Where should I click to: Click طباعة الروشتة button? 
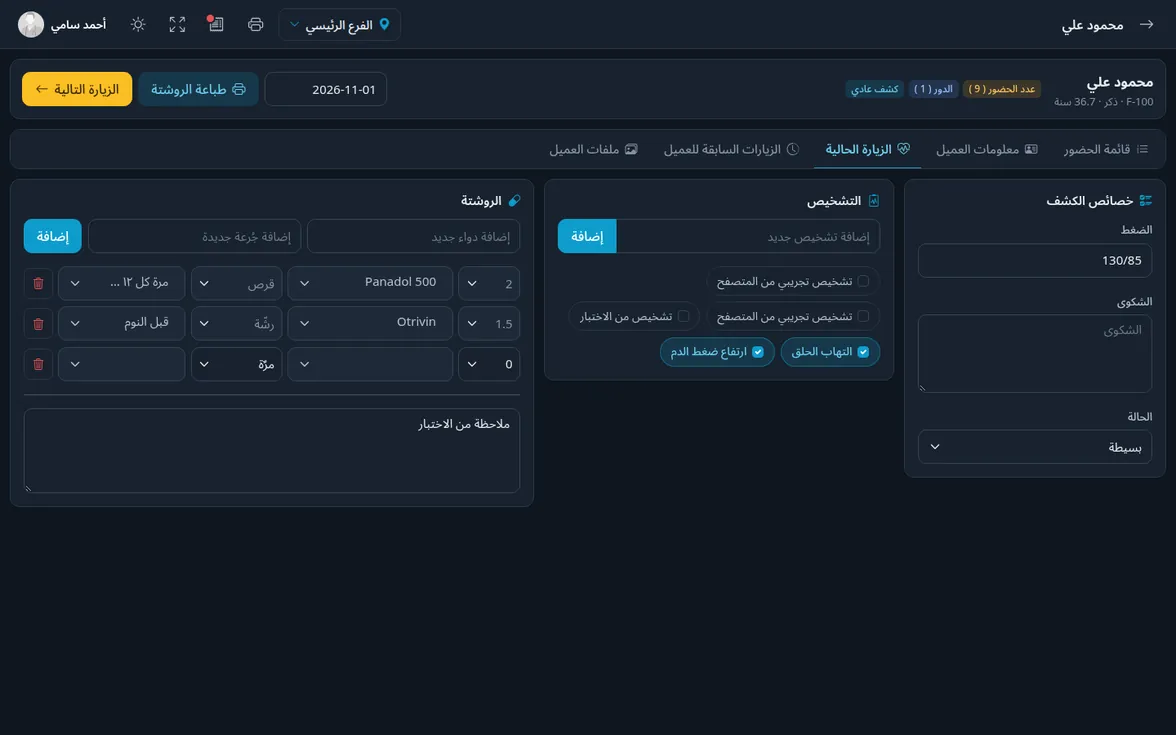199,89
